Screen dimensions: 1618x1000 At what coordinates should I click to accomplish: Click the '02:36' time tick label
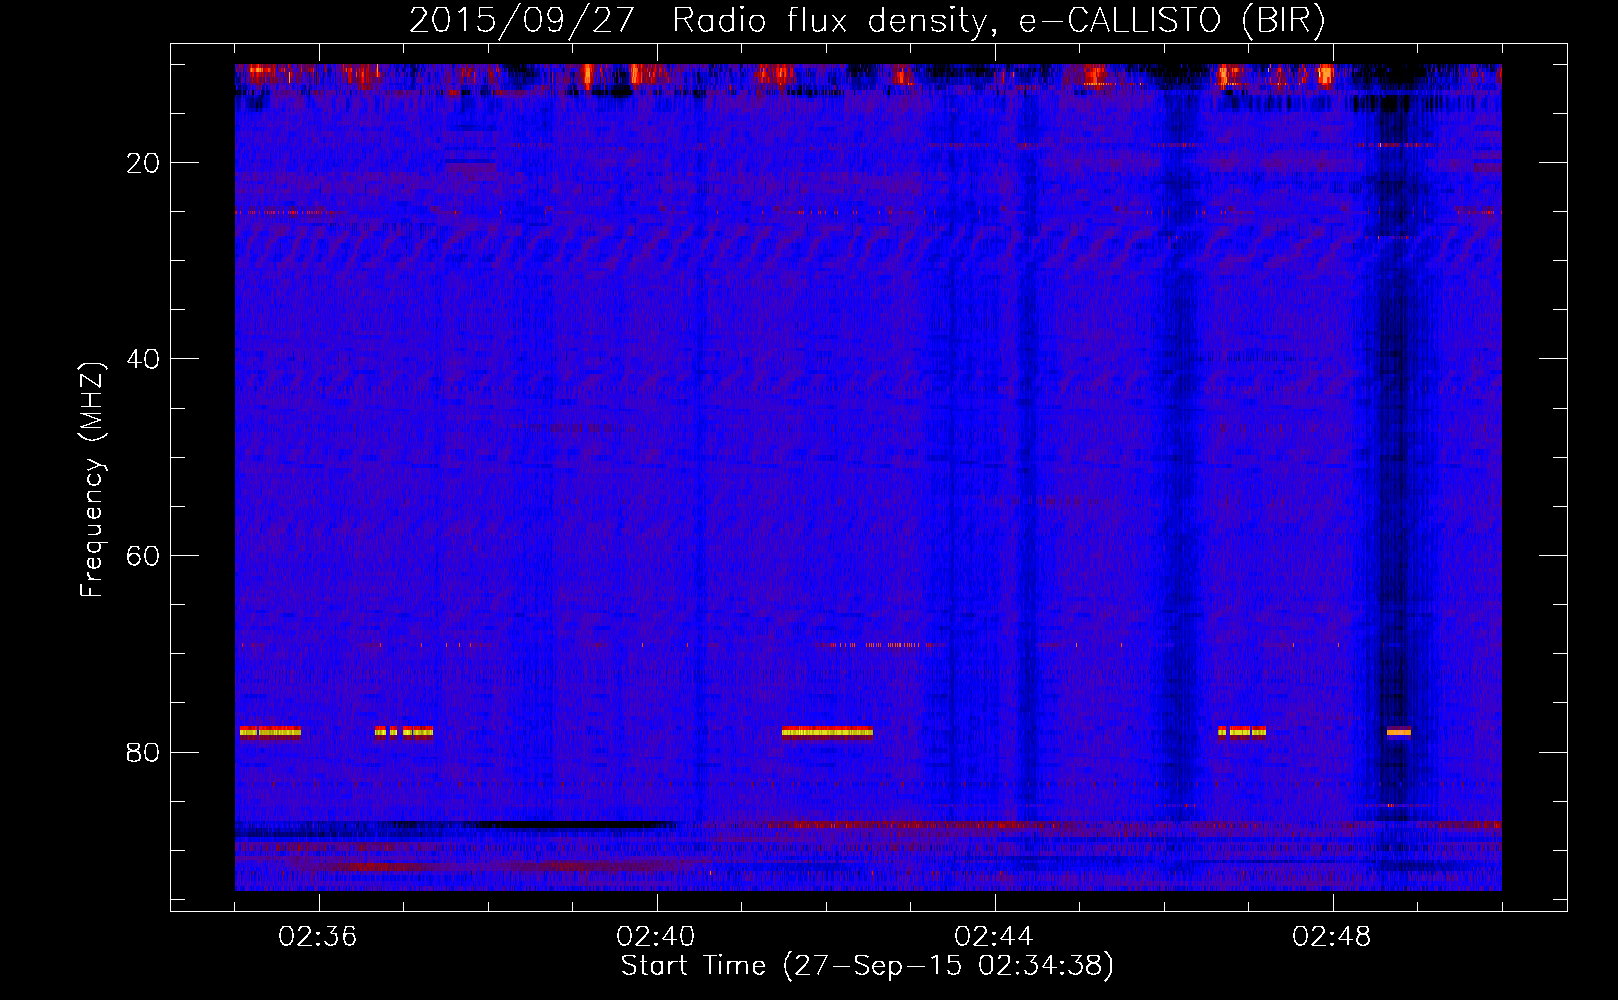click(318, 937)
